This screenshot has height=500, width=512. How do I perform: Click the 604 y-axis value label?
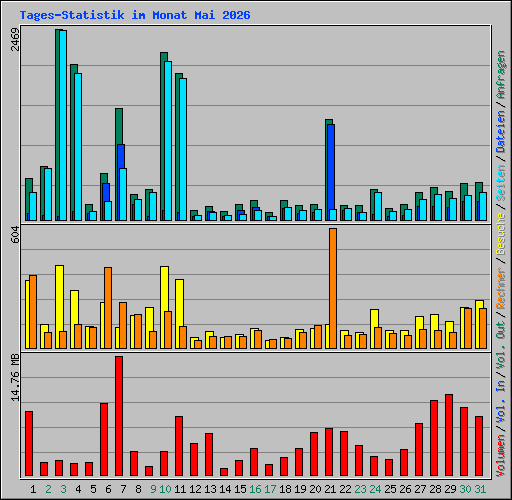(x=15, y=234)
